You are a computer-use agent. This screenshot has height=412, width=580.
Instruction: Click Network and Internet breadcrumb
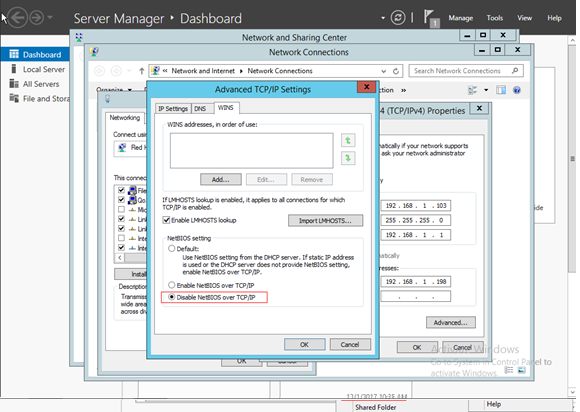[x=203, y=71]
